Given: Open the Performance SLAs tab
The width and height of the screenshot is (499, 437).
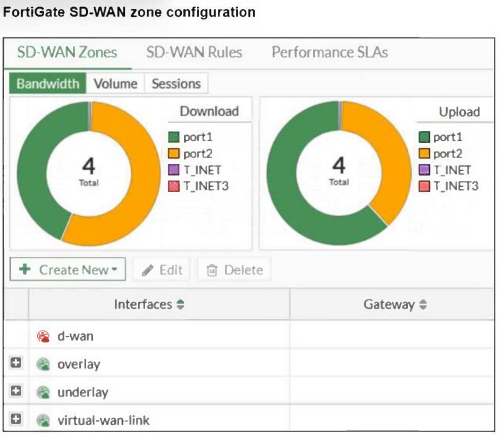Looking at the screenshot, I should tap(330, 52).
